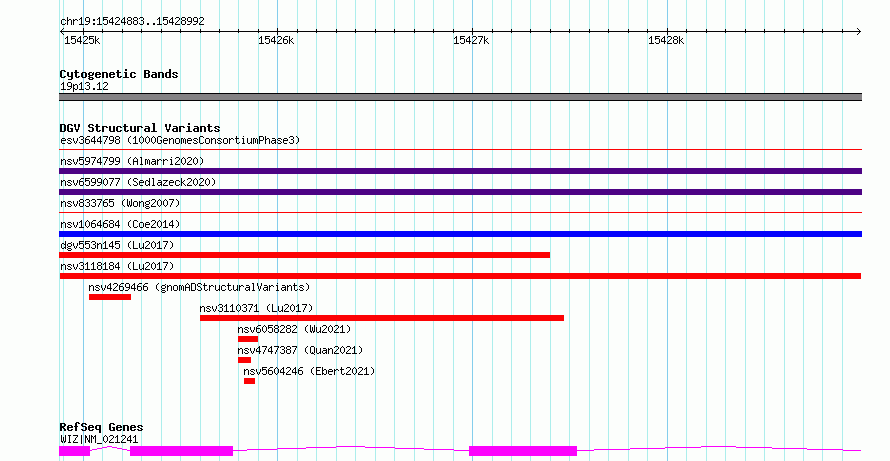Screen dimensions: 890x461
Task: Click the Cytogenetic Bands track title
Action: click(119, 74)
